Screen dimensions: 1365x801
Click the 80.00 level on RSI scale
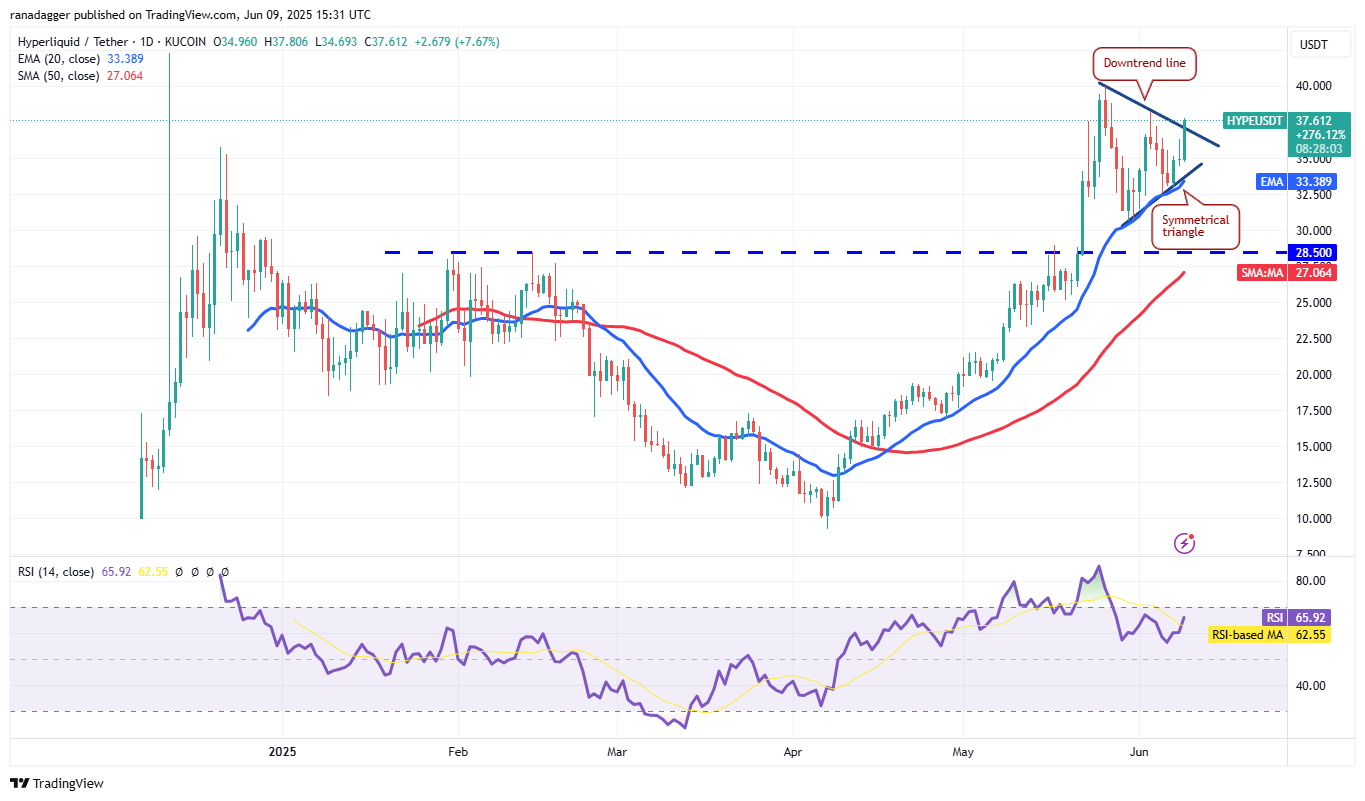click(x=1311, y=581)
